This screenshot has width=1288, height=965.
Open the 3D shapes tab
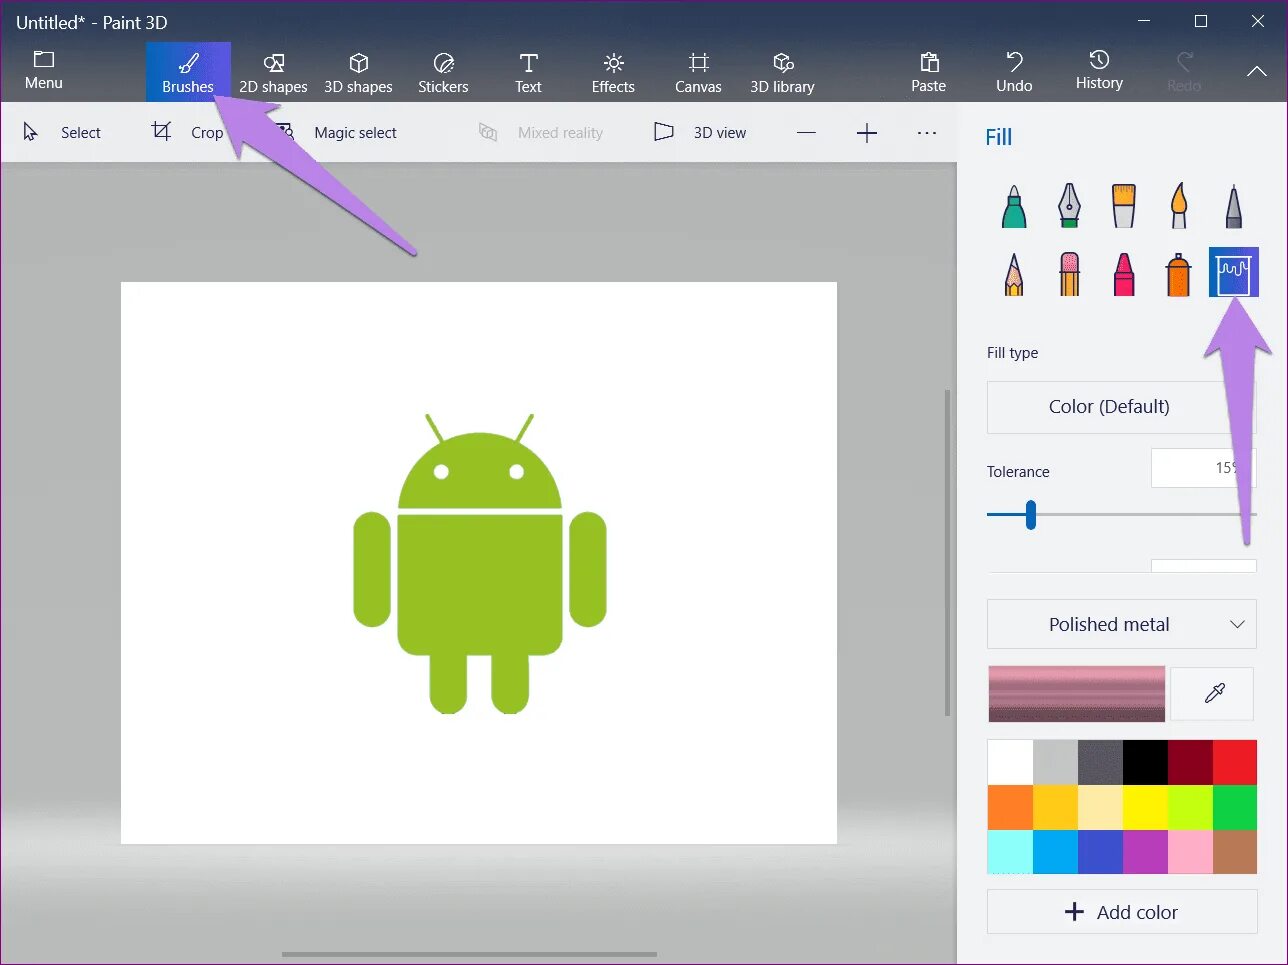(x=358, y=73)
